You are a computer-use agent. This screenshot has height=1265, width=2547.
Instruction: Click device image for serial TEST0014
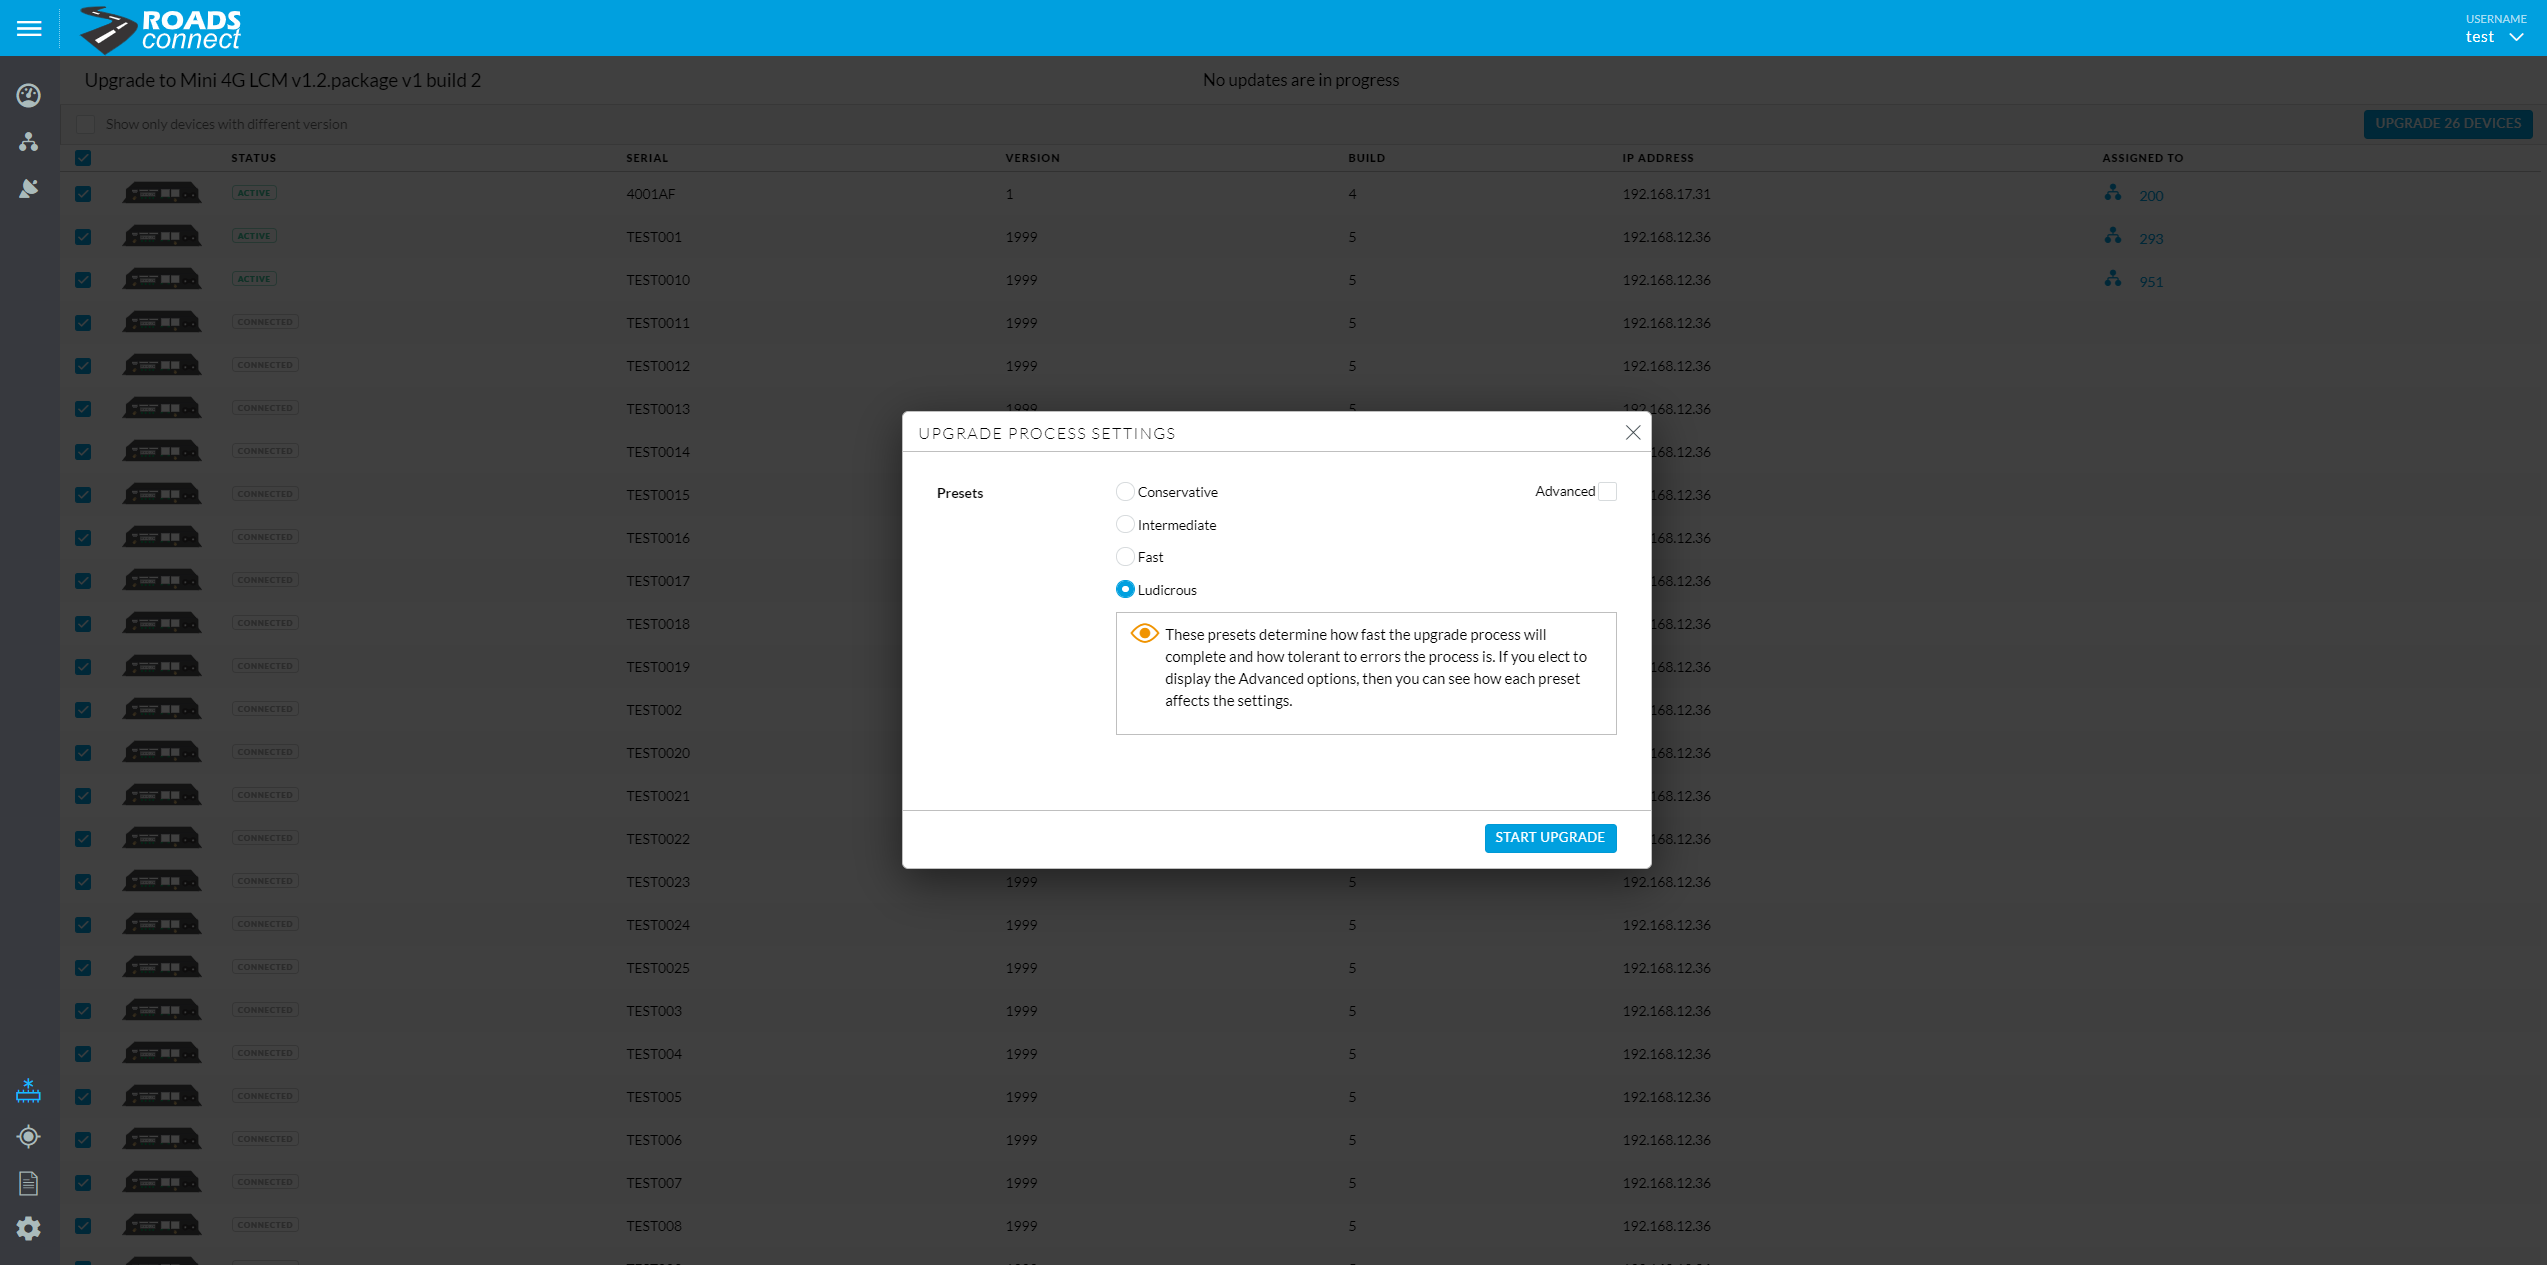162,452
